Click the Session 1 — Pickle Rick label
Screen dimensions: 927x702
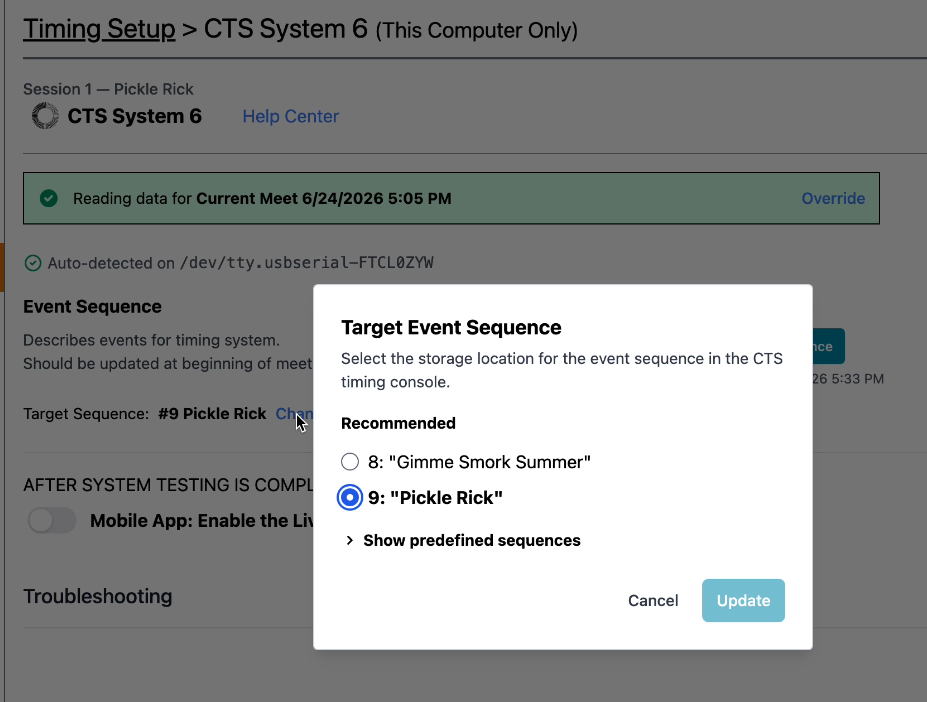click(108, 89)
